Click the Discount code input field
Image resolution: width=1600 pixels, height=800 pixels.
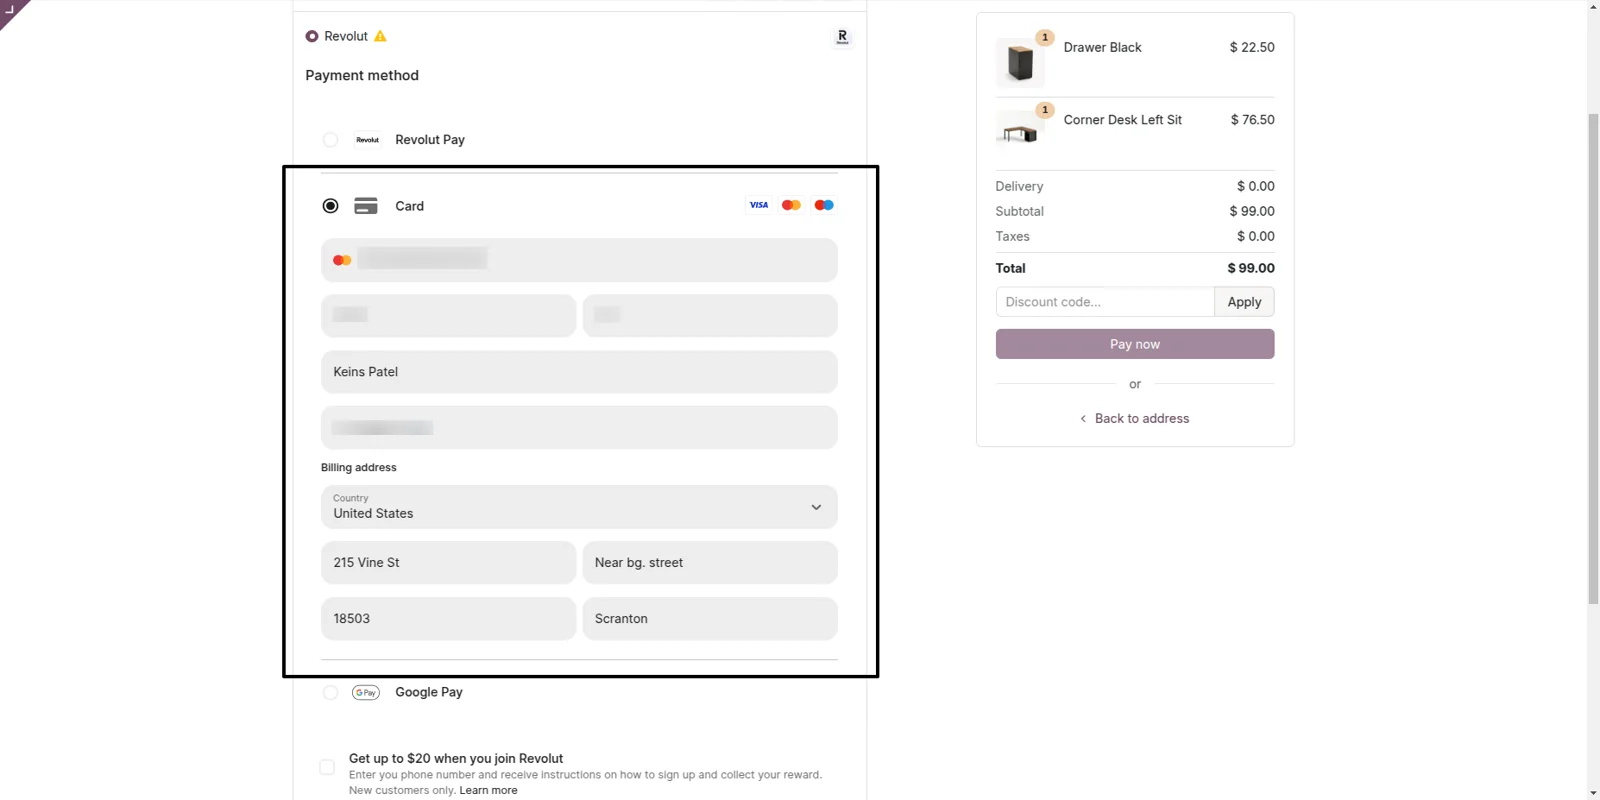[x=1105, y=302]
